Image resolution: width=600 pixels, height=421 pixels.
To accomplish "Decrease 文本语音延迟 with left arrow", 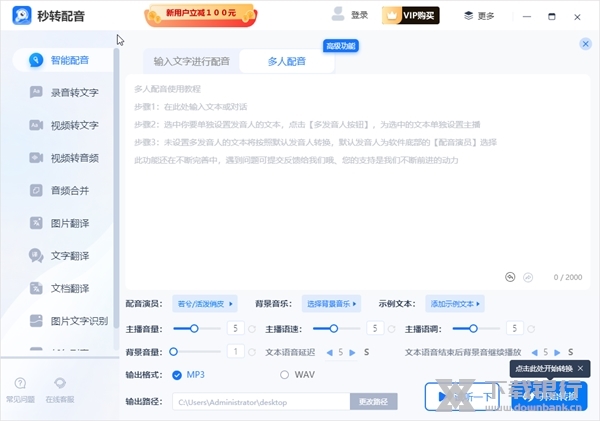I will 329,352.
